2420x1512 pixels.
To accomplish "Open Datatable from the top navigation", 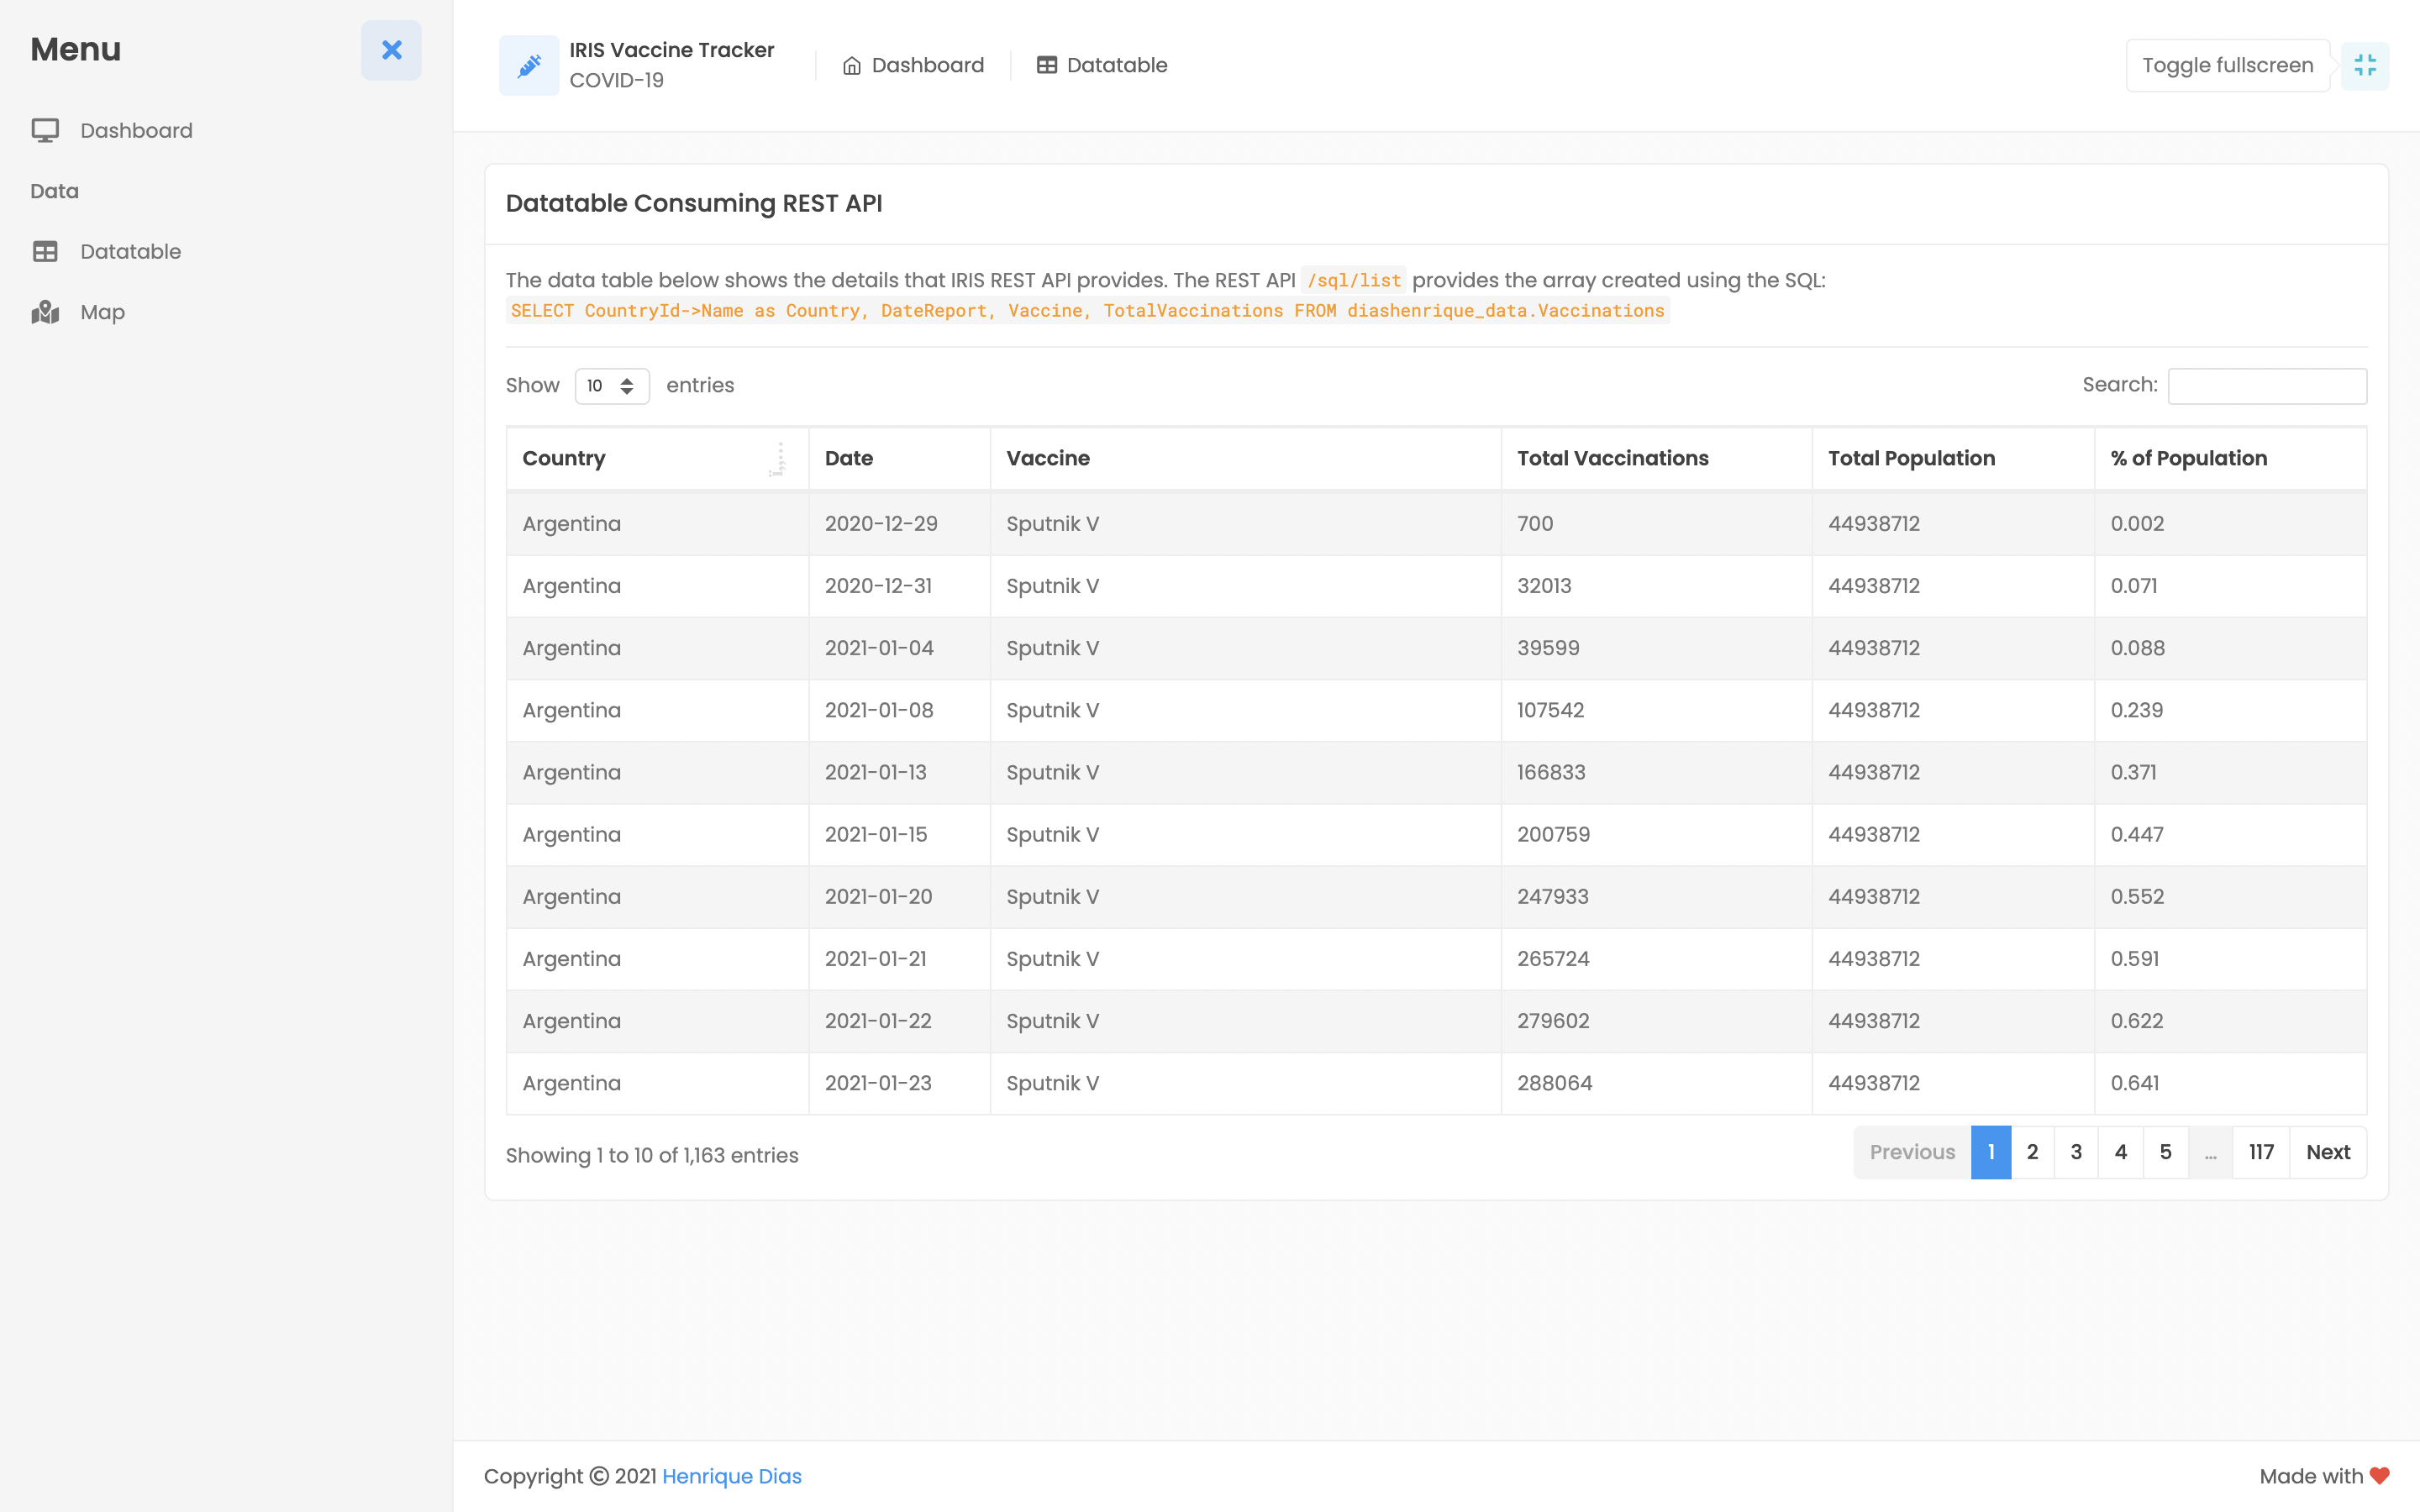I will click(x=1116, y=66).
